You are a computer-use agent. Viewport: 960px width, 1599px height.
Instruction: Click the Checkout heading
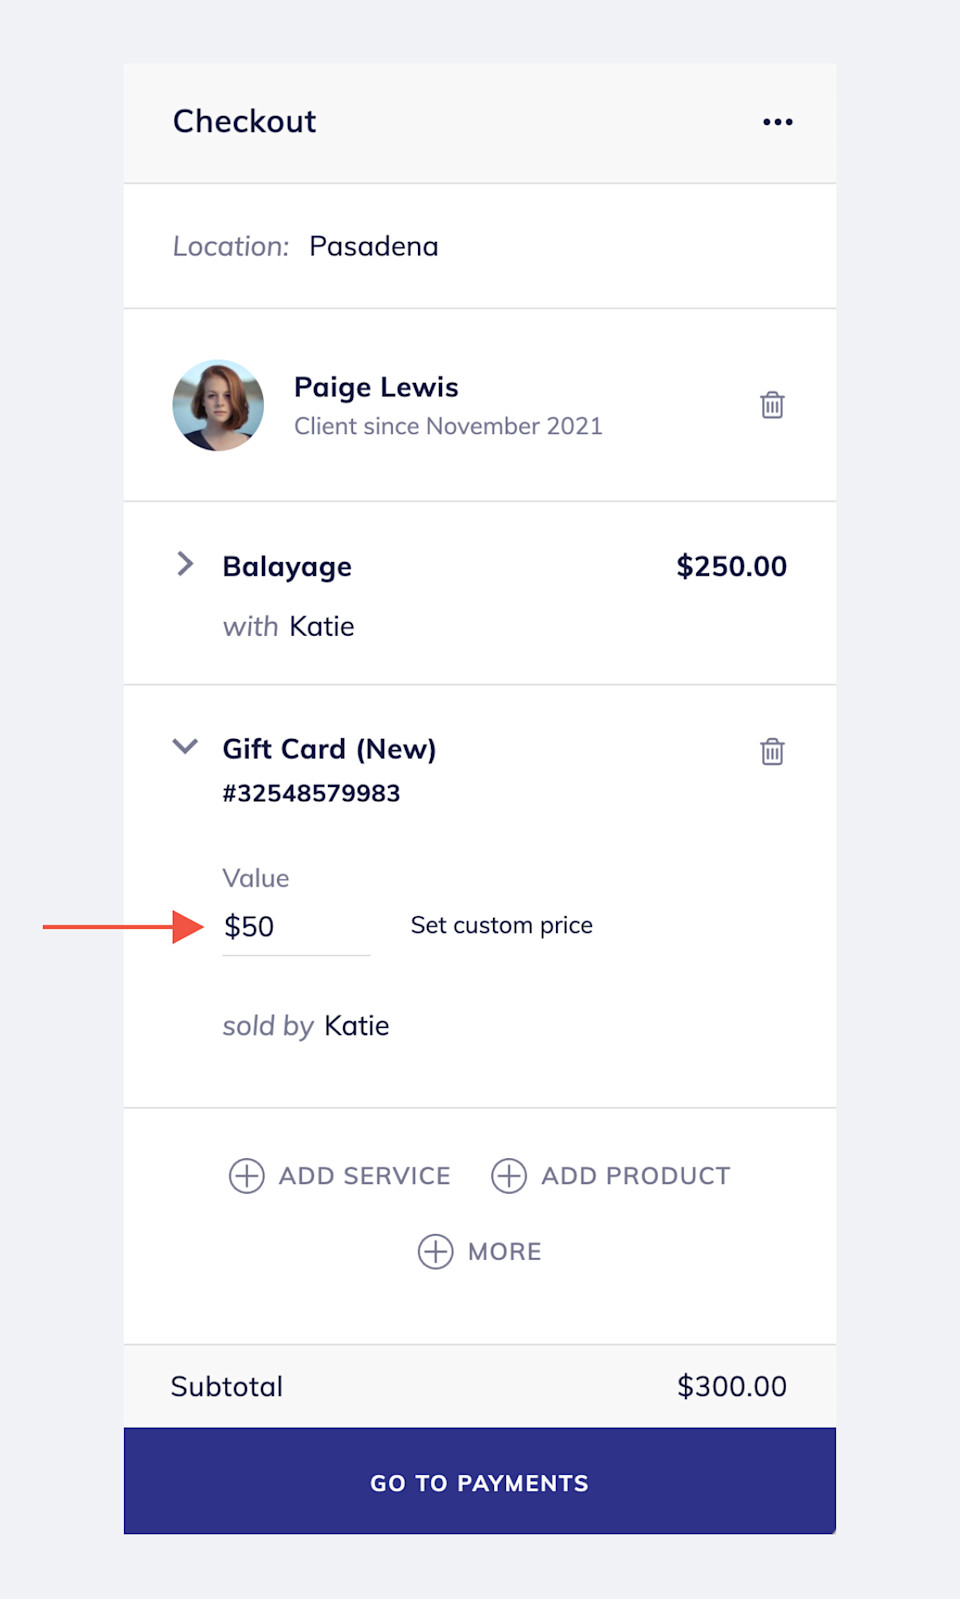coord(244,121)
